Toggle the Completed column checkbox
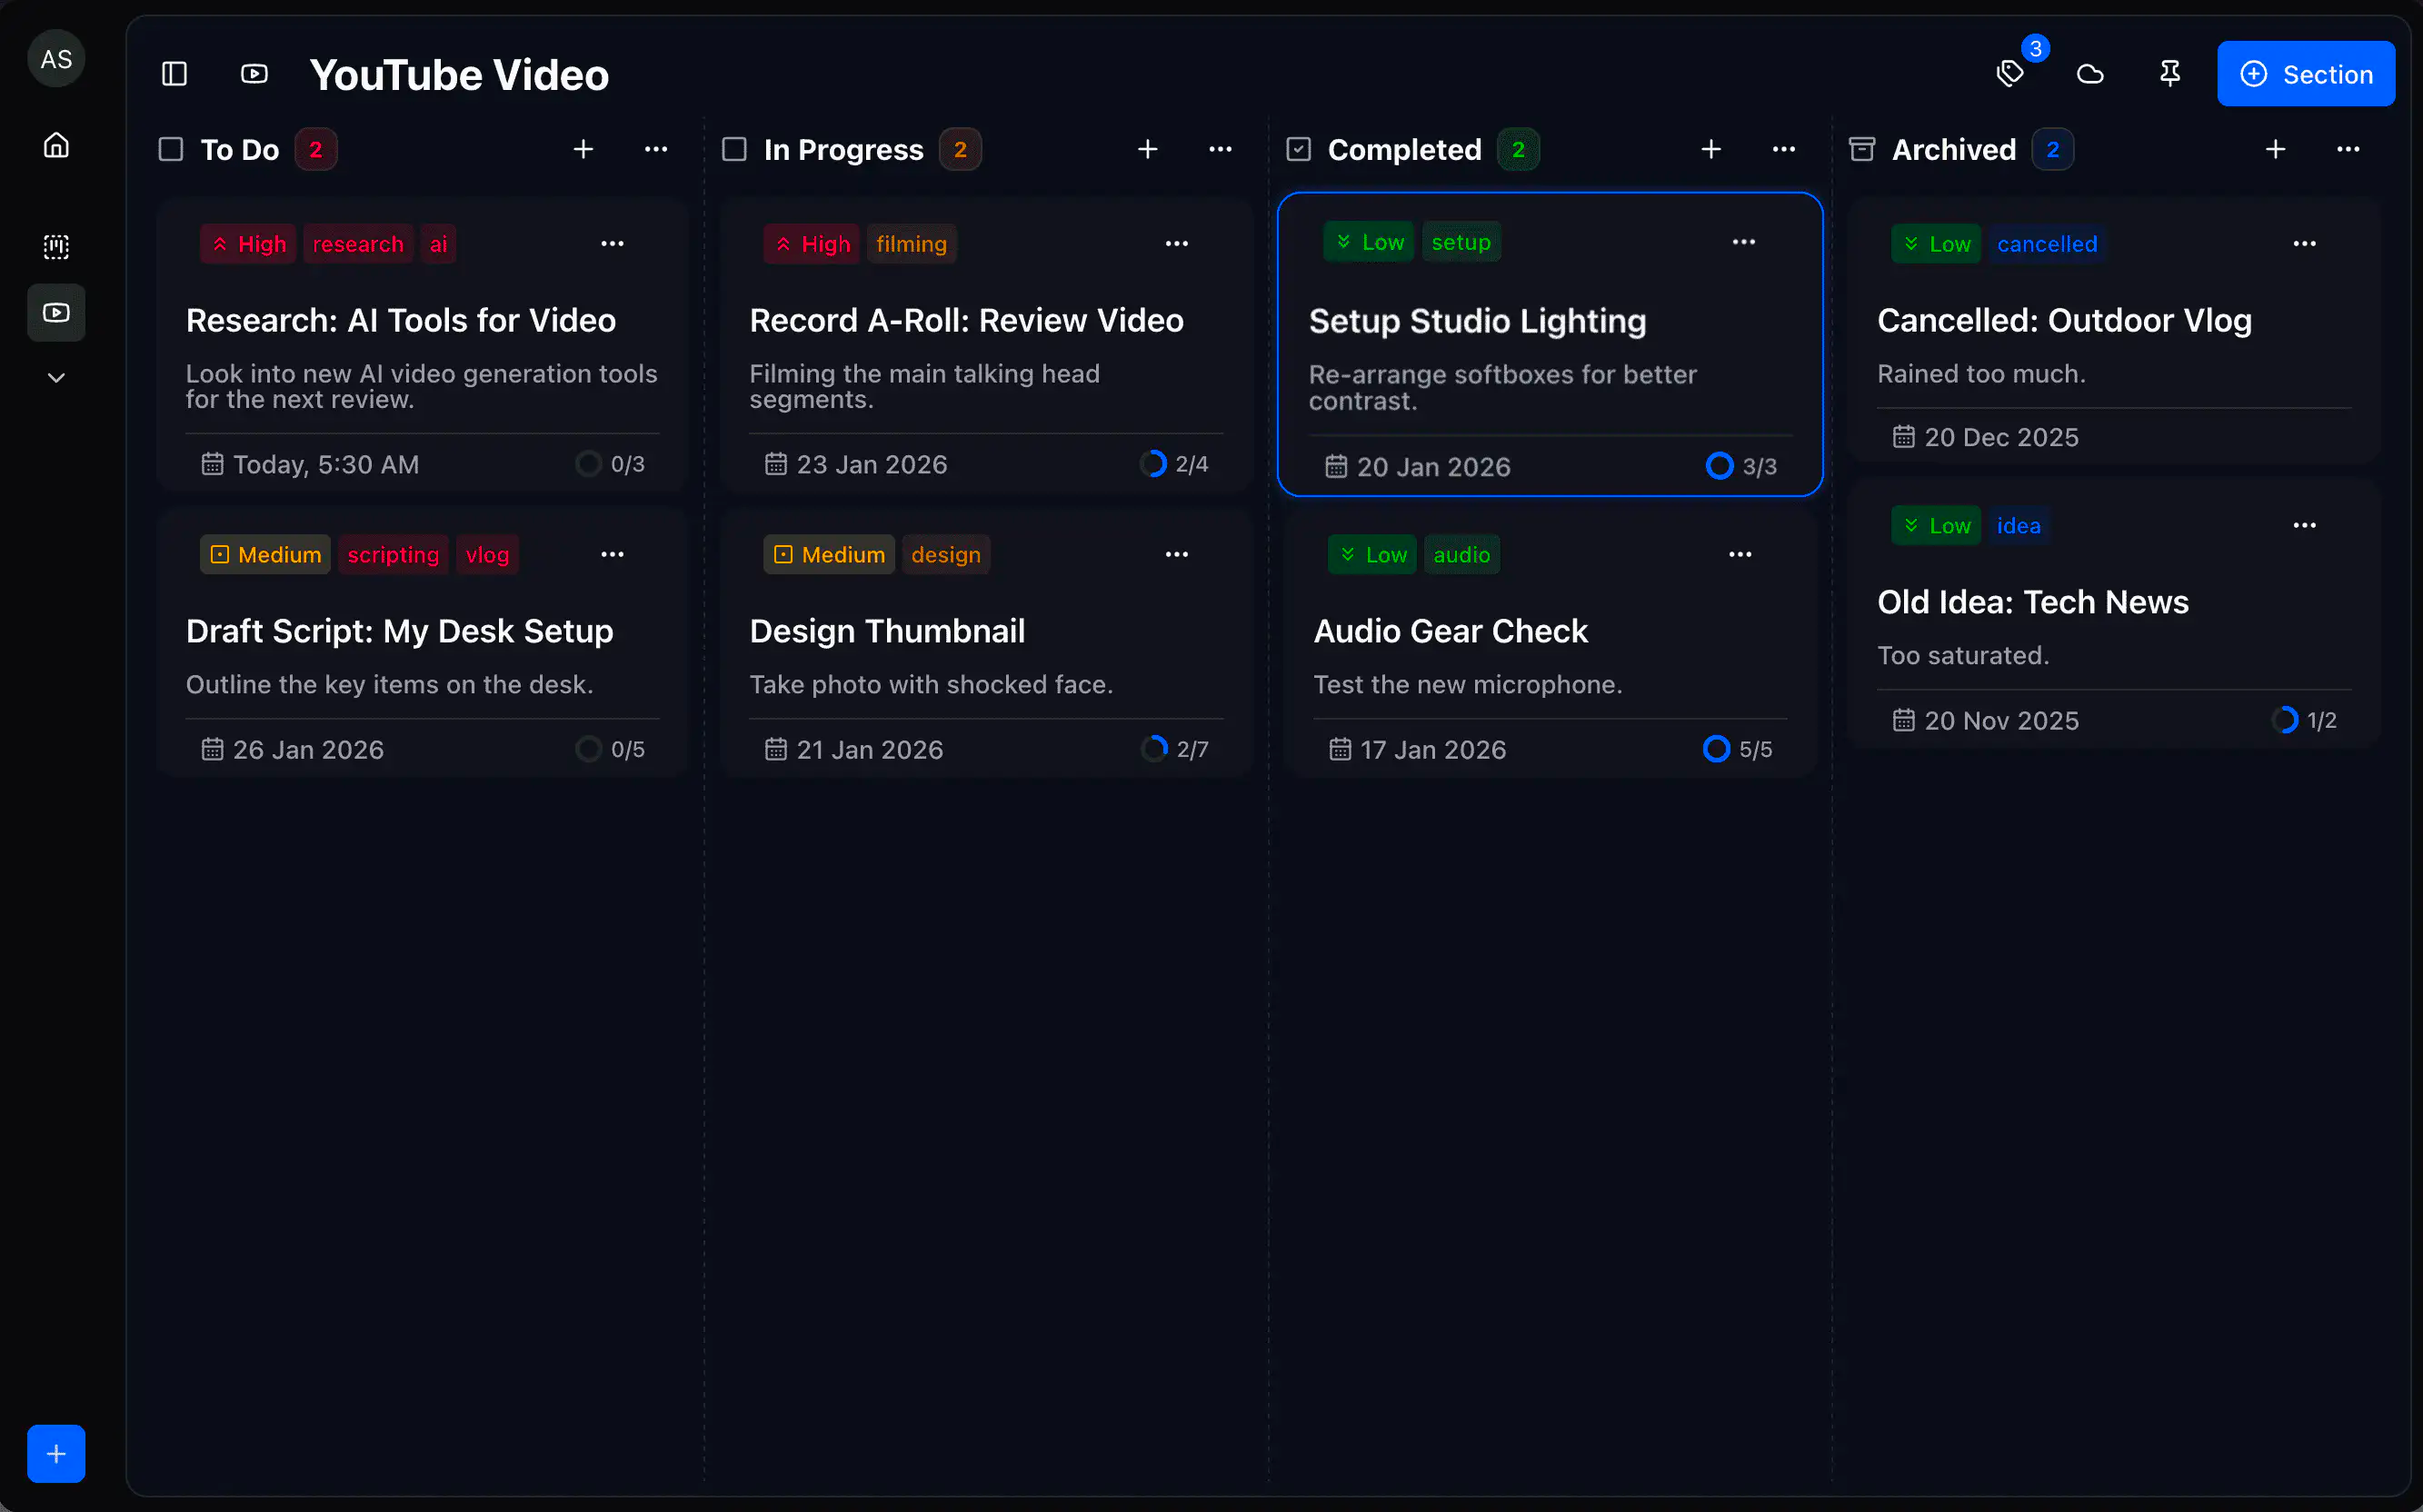 (1298, 150)
